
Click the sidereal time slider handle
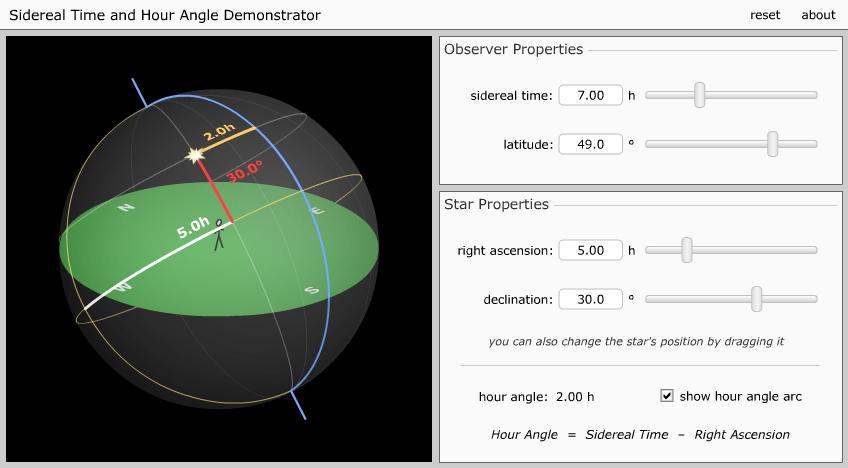point(700,95)
